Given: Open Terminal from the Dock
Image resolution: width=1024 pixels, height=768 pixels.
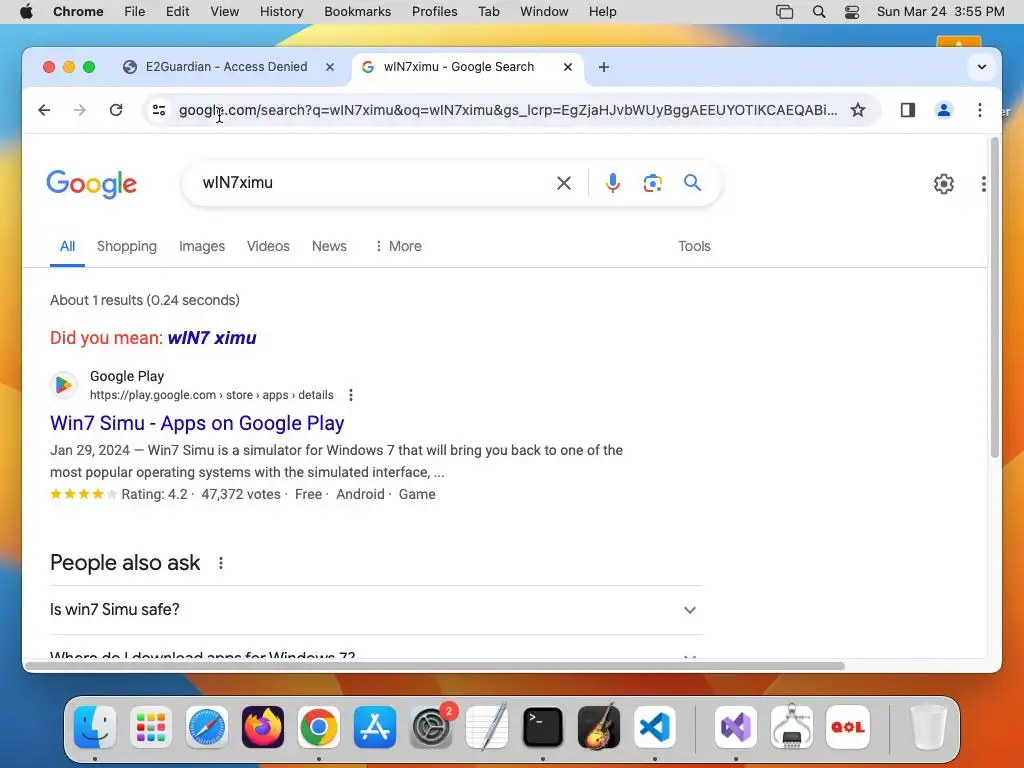Looking at the screenshot, I should click(543, 727).
